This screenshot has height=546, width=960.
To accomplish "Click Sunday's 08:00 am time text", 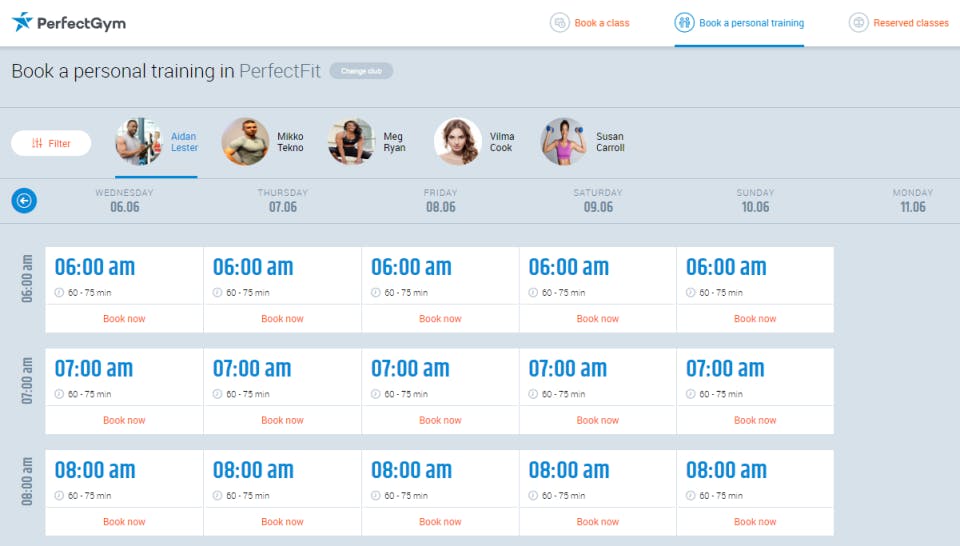I will tap(726, 470).
